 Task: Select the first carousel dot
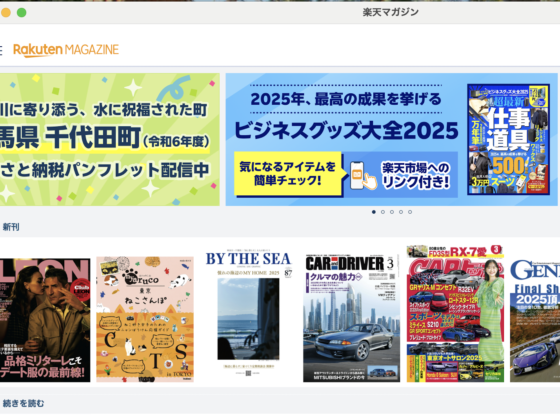374,212
